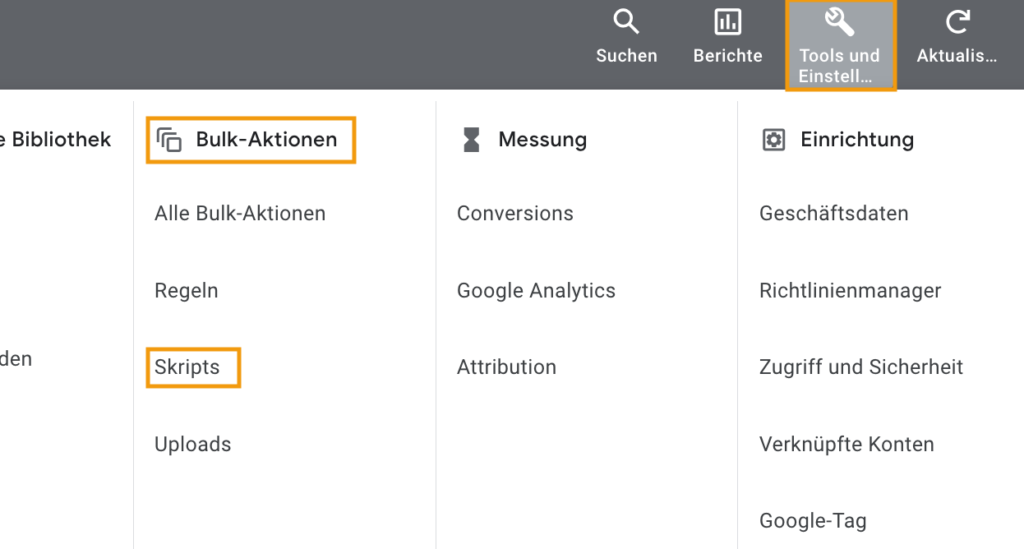This screenshot has height=549, width=1024.
Task: Open Zugriff und Sicherheit
Action: pos(861,367)
